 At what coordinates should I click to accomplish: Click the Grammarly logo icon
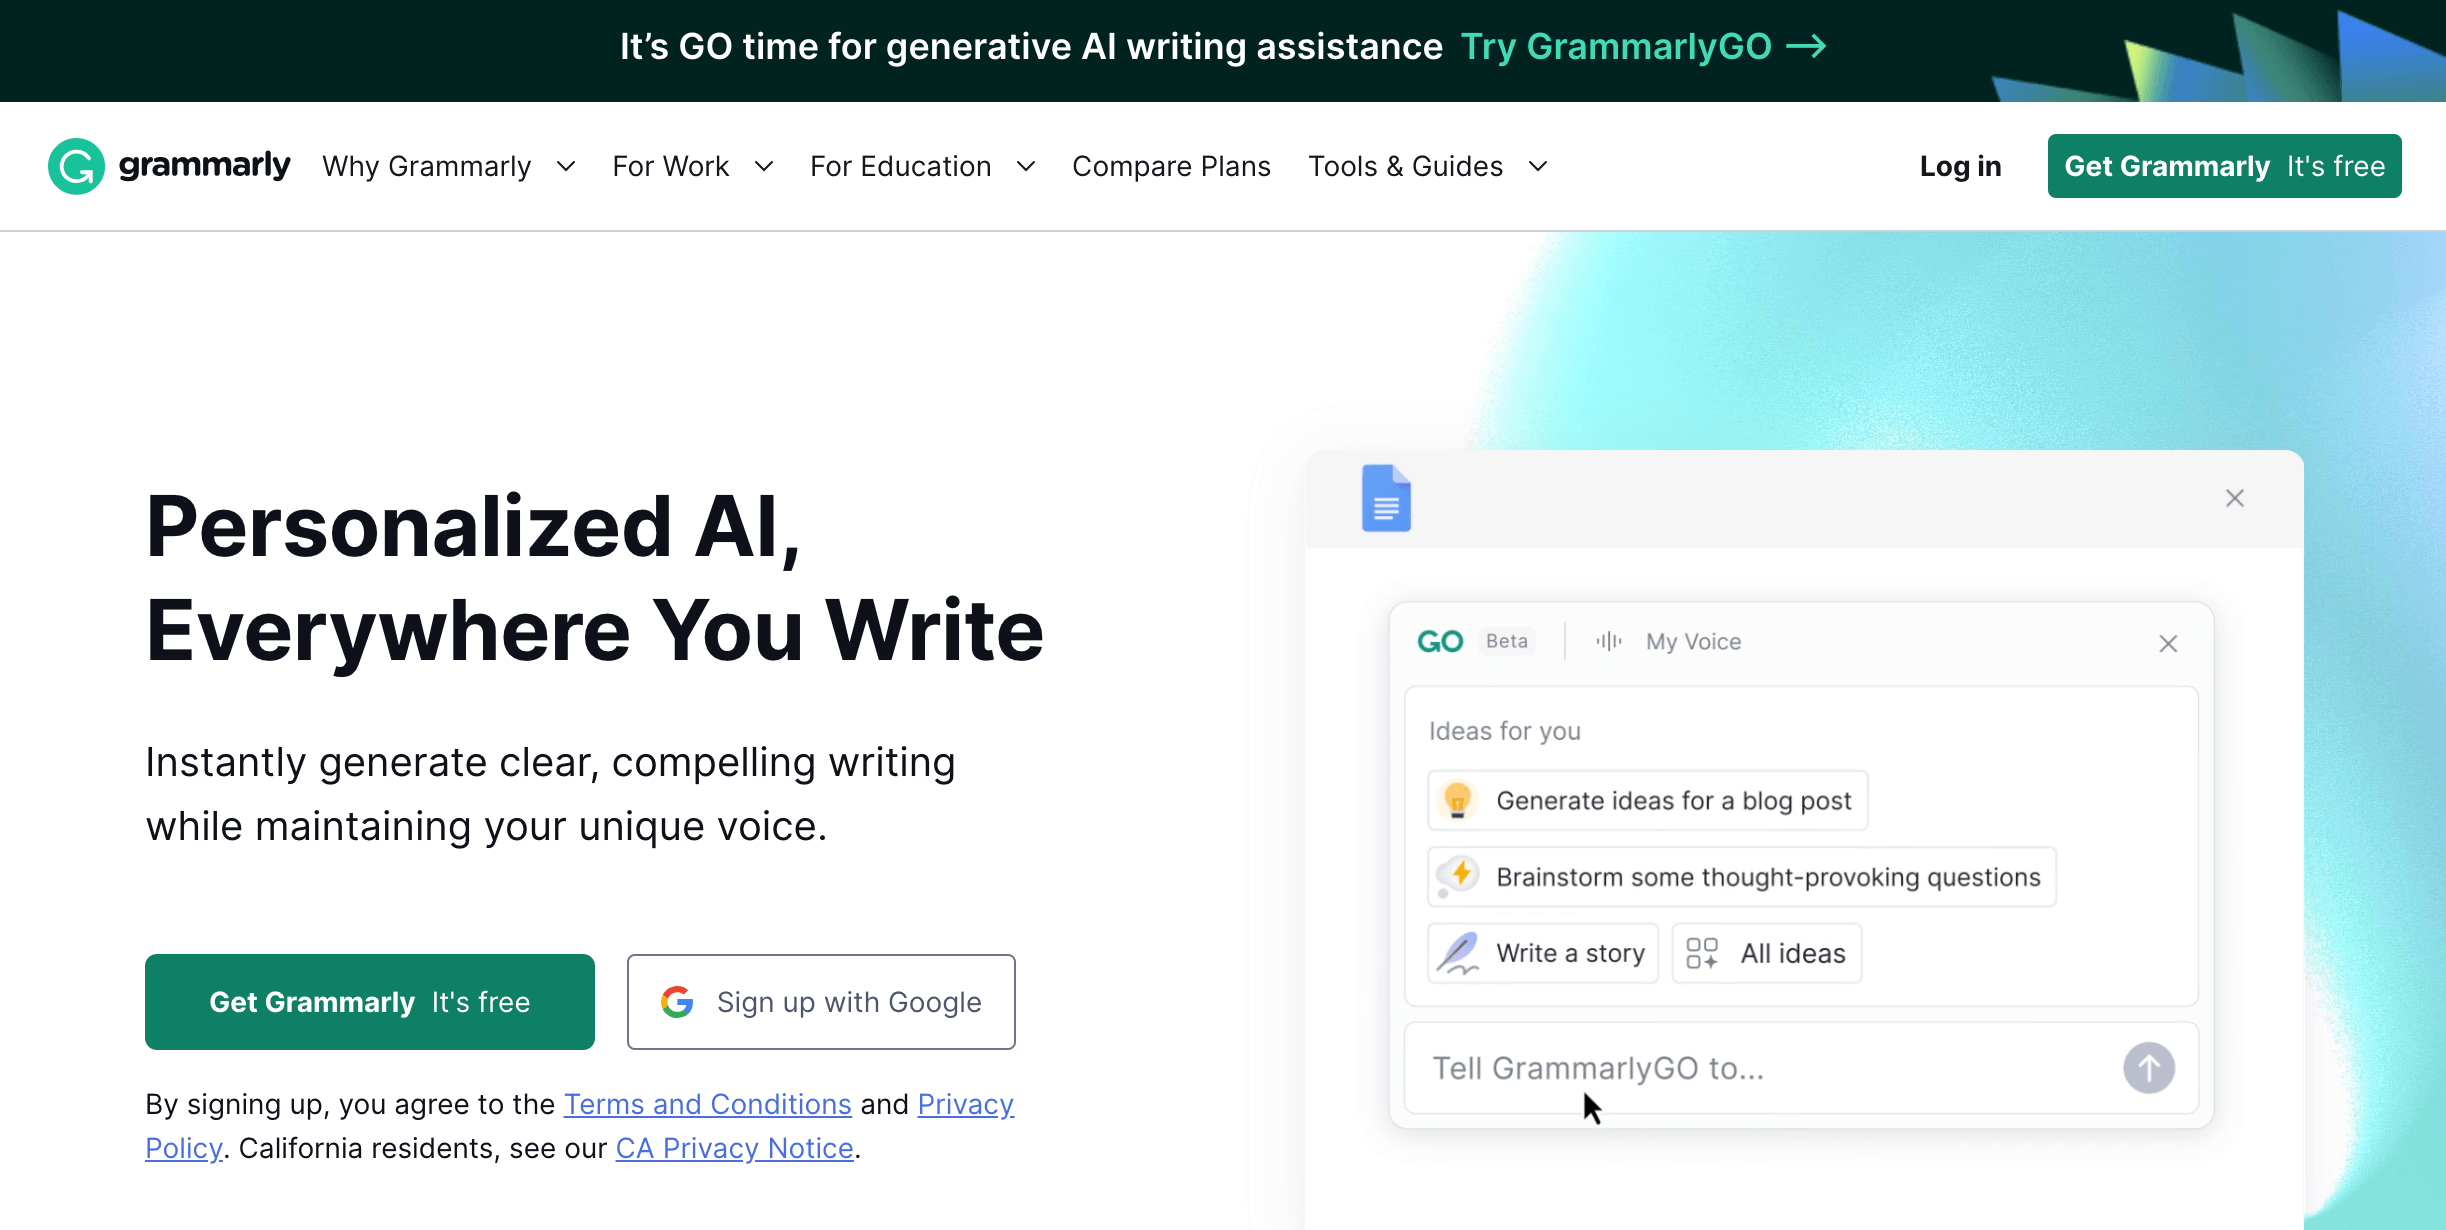72,165
